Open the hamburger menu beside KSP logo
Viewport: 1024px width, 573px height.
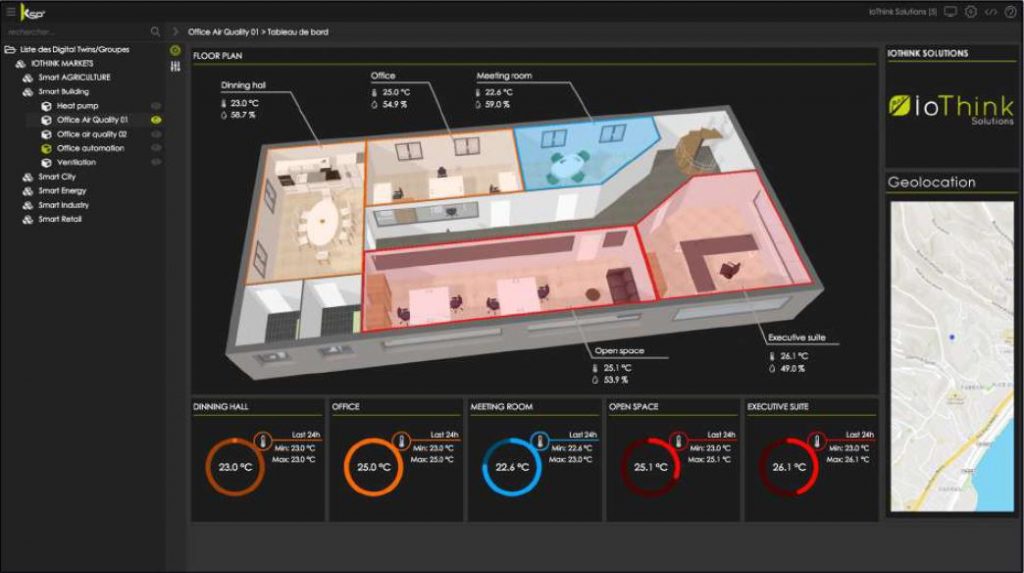(10, 11)
